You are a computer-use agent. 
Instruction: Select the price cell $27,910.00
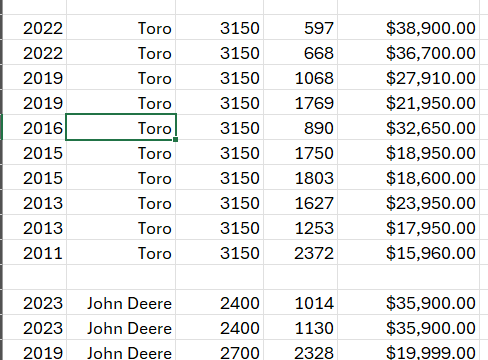[408, 77]
